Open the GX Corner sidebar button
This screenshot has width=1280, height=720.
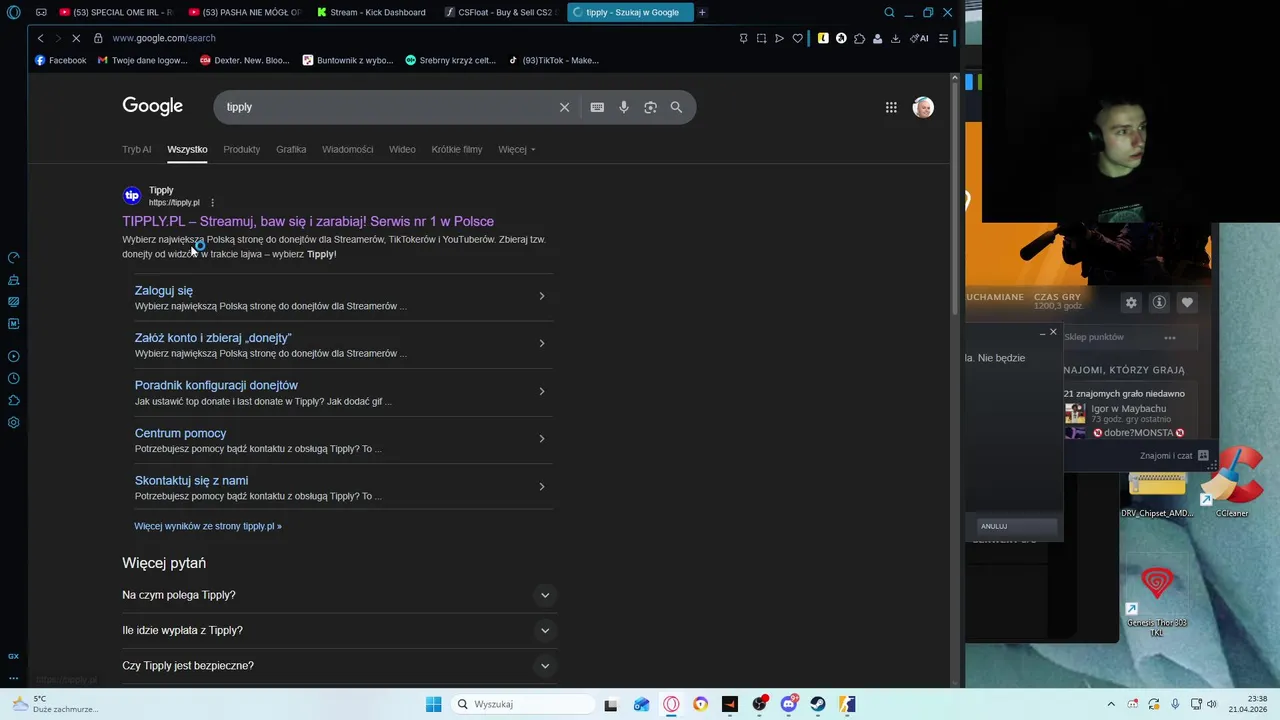pos(14,656)
